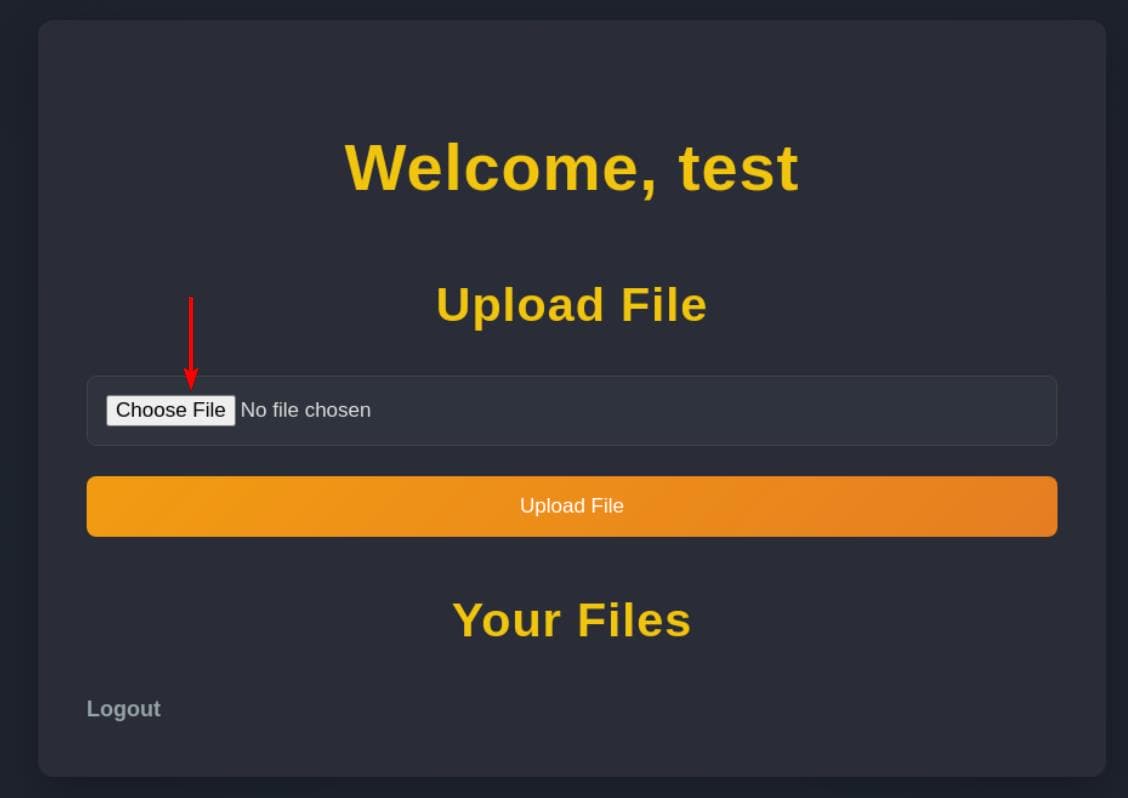Click the word 'Your' in the files heading
This screenshot has width=1128, height=798.
(x=506, y=620)
